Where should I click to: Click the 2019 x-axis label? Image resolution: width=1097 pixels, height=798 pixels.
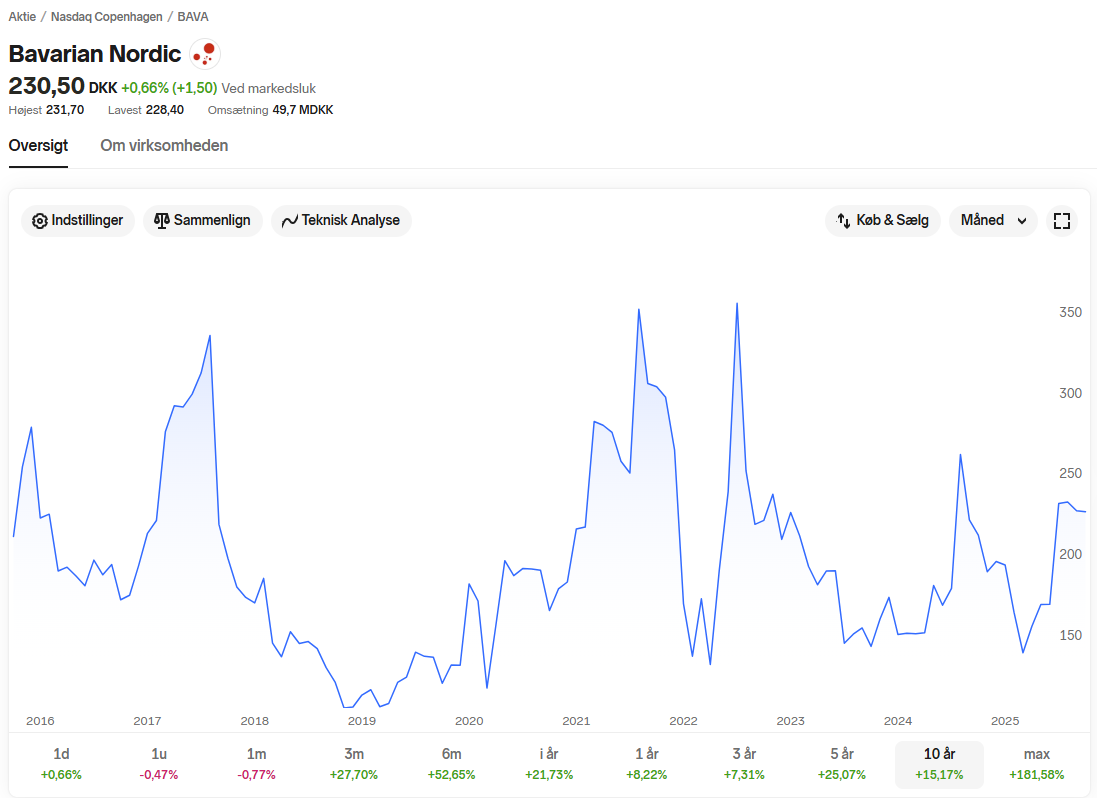pos(362,721)
